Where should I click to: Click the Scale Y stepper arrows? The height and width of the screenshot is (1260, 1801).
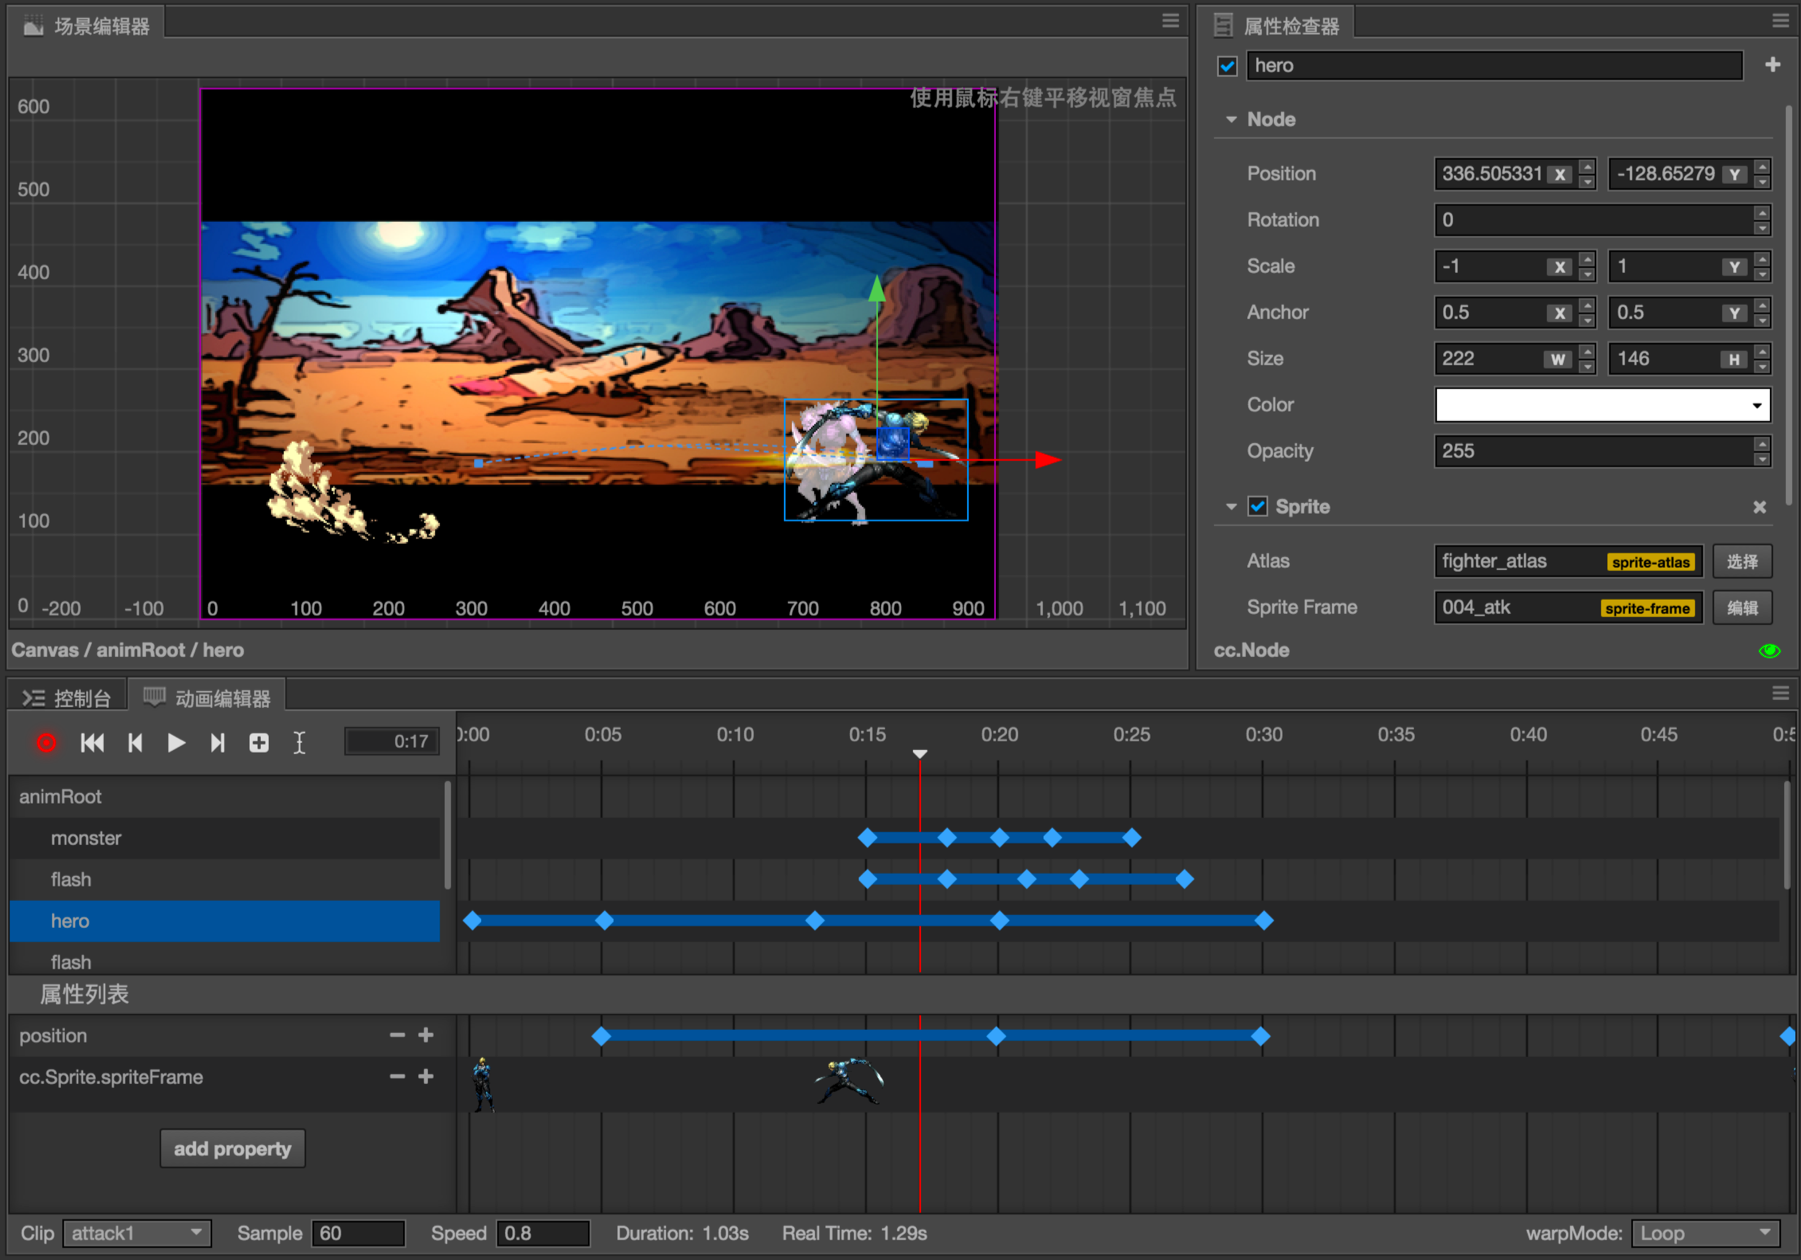click(1762, 266)
